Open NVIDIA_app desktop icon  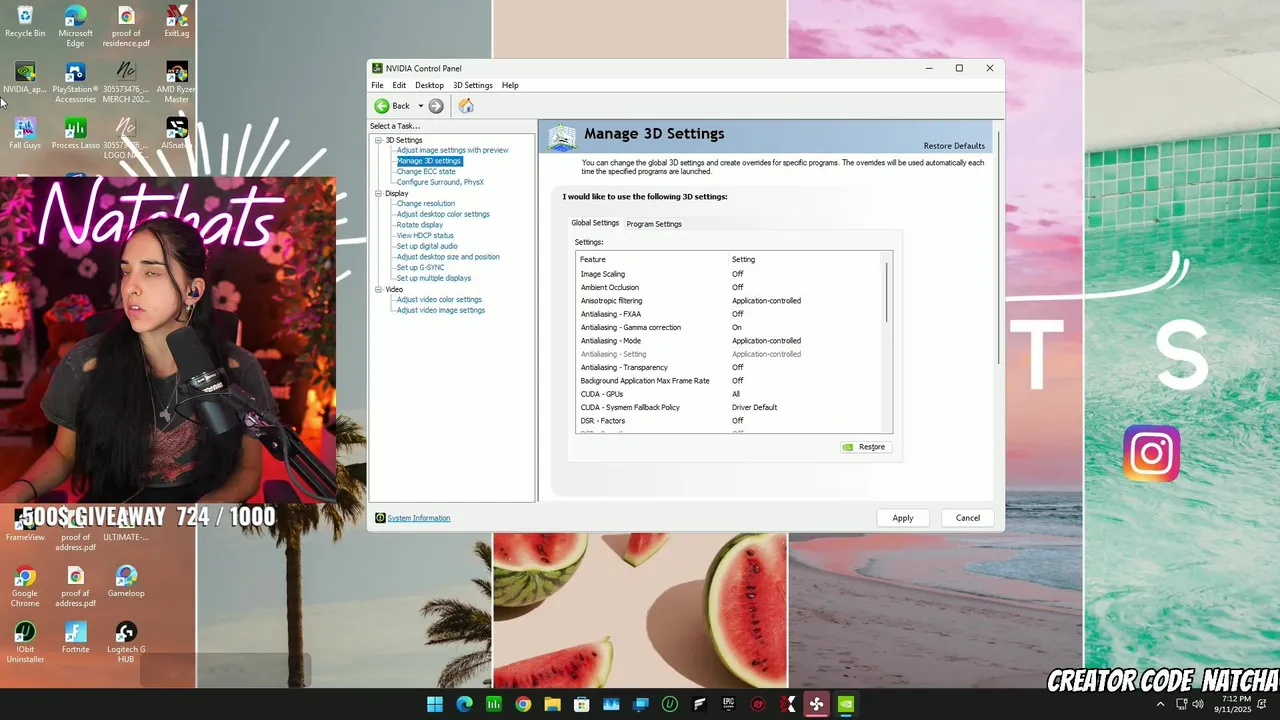(x=25, y=78)
